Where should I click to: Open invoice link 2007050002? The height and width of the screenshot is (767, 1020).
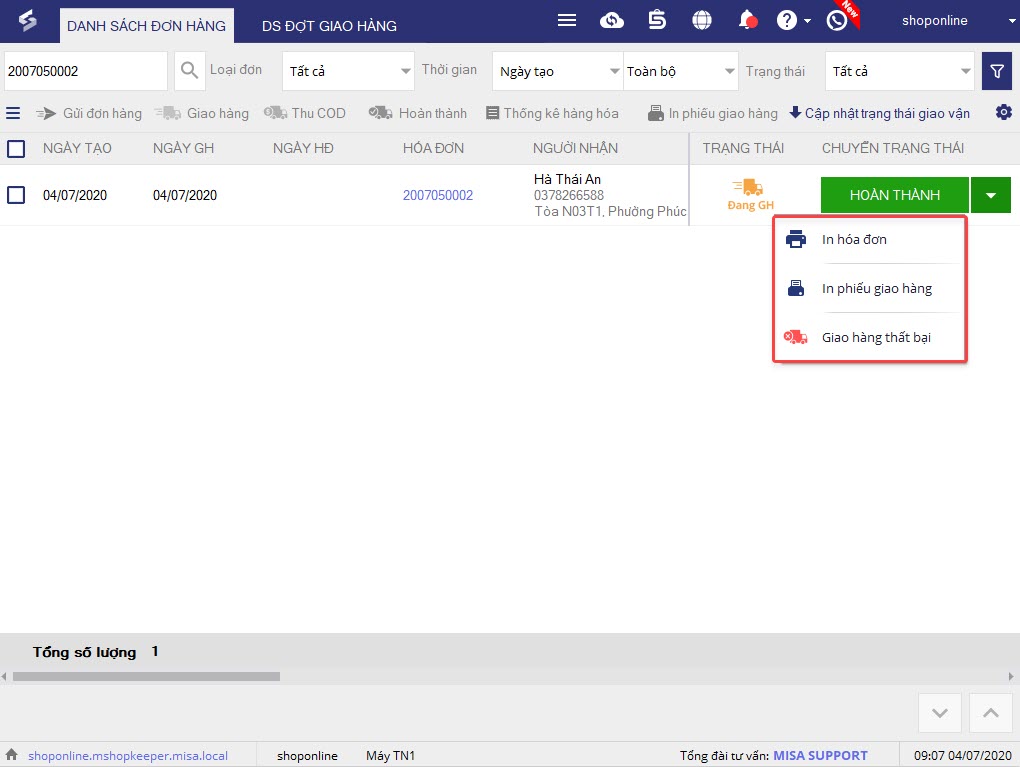(437, 195)
